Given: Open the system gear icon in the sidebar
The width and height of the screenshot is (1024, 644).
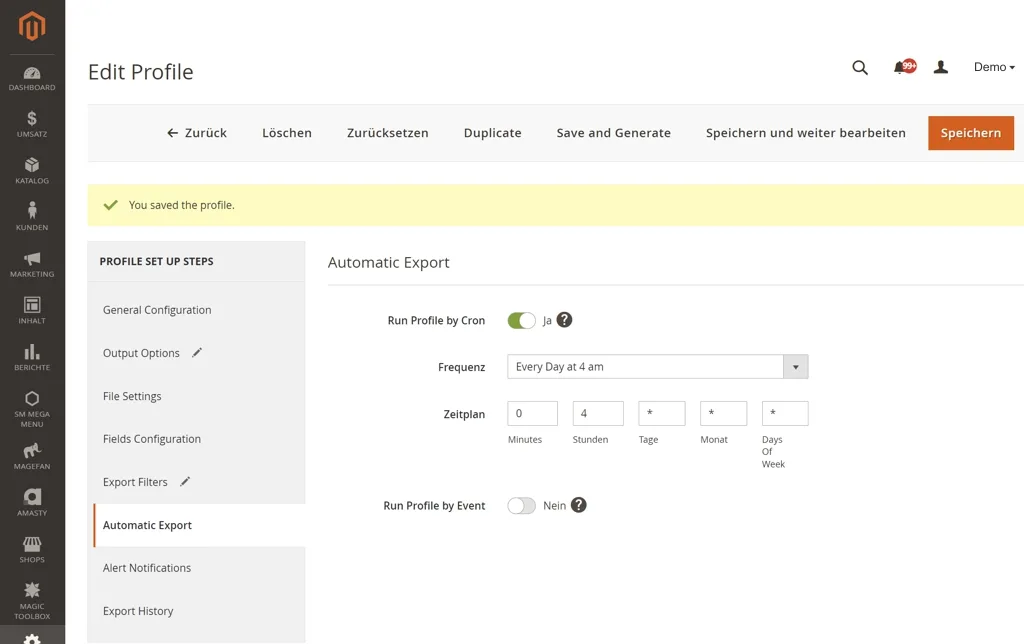Looking at the screenshot, I should pos(32,639).
